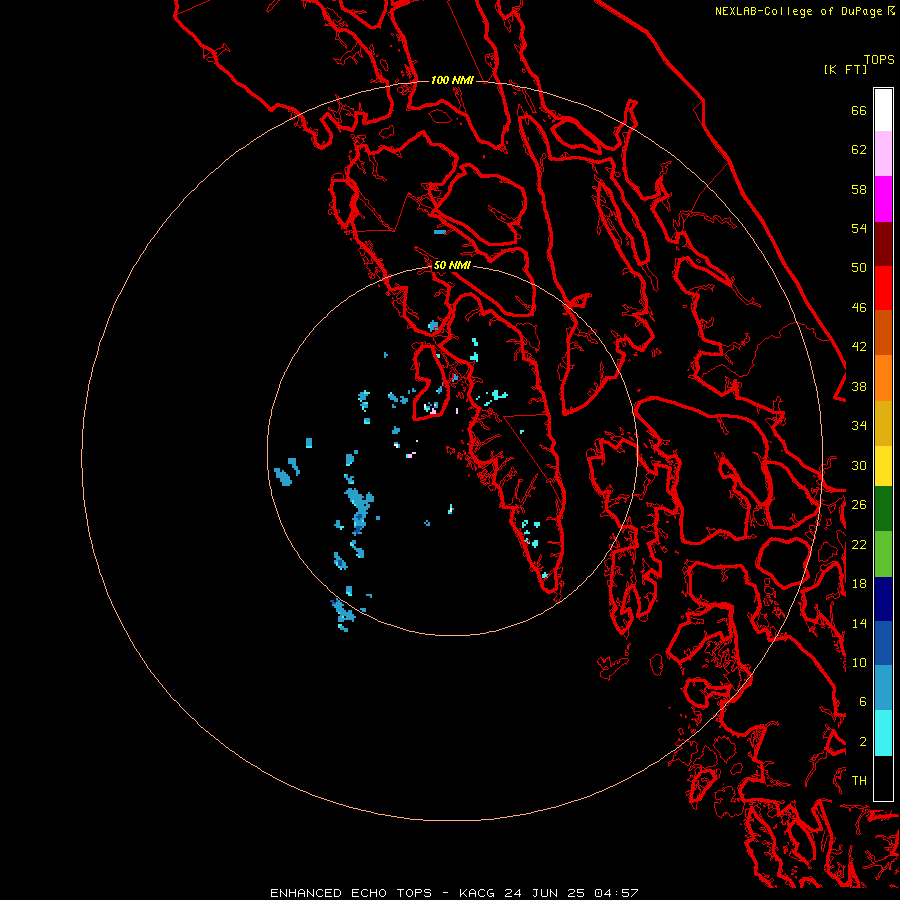Click the legend value 18
The height and width of the screenshot is (900, 900).
point(859,584)
